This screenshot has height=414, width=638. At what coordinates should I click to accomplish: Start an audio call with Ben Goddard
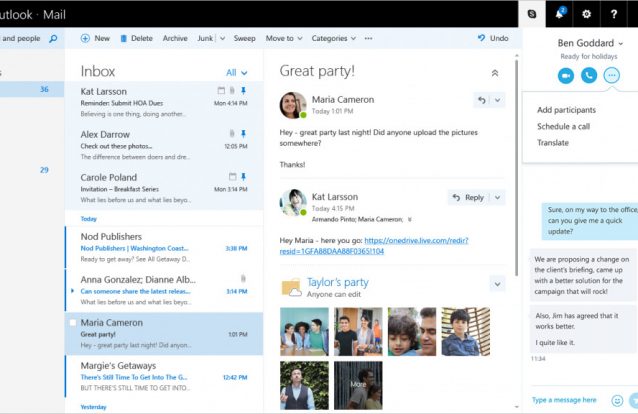[589, 75]
